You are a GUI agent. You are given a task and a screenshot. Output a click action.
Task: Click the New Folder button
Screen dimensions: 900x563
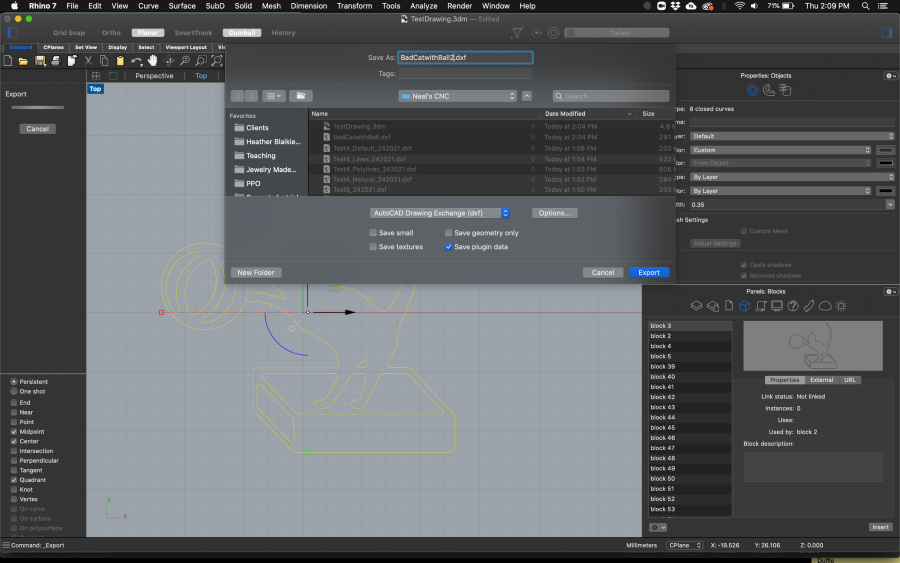click(256, 273)
